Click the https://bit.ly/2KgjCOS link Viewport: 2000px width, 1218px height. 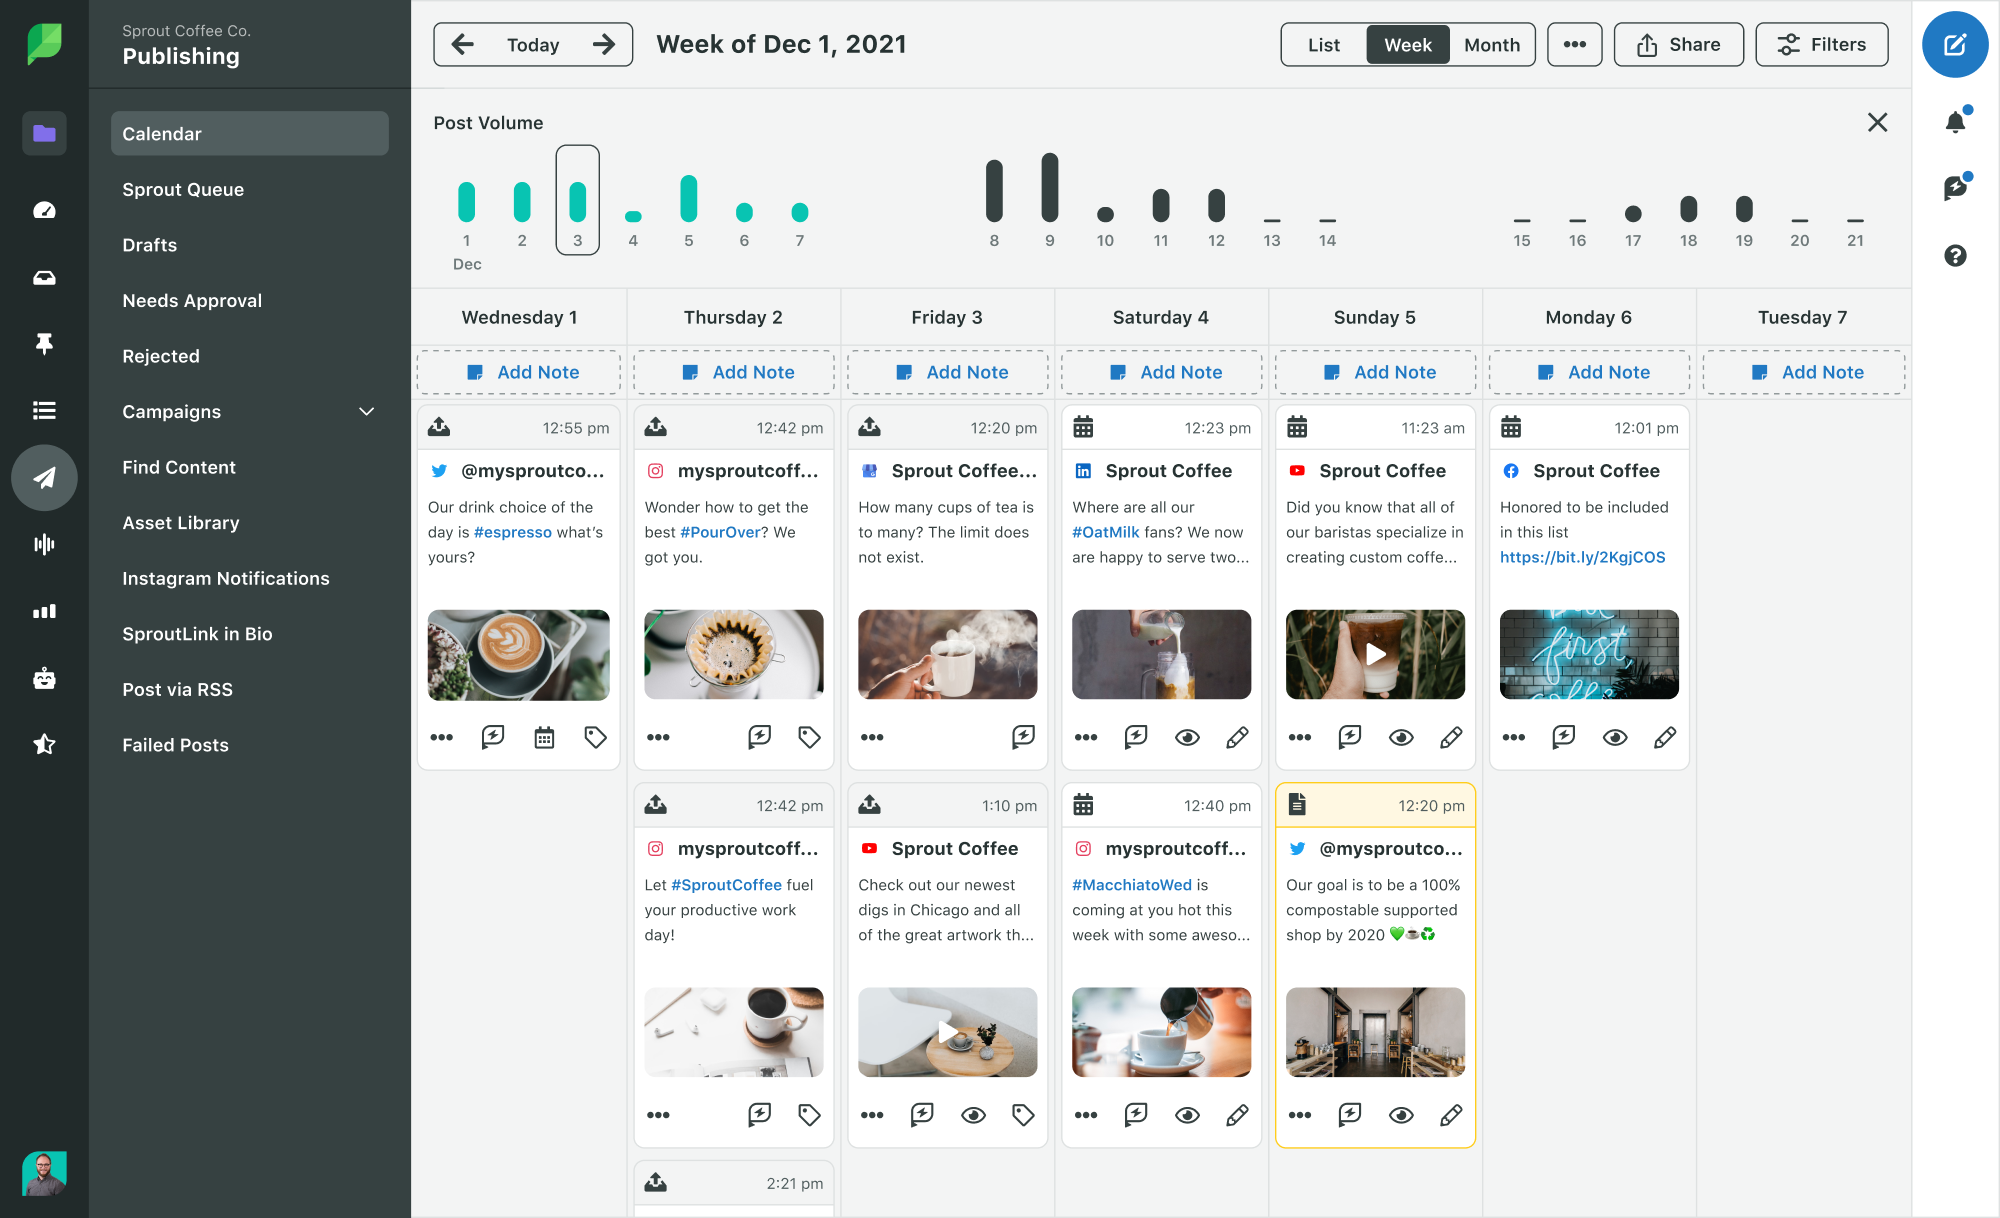tap(1583, 557)
